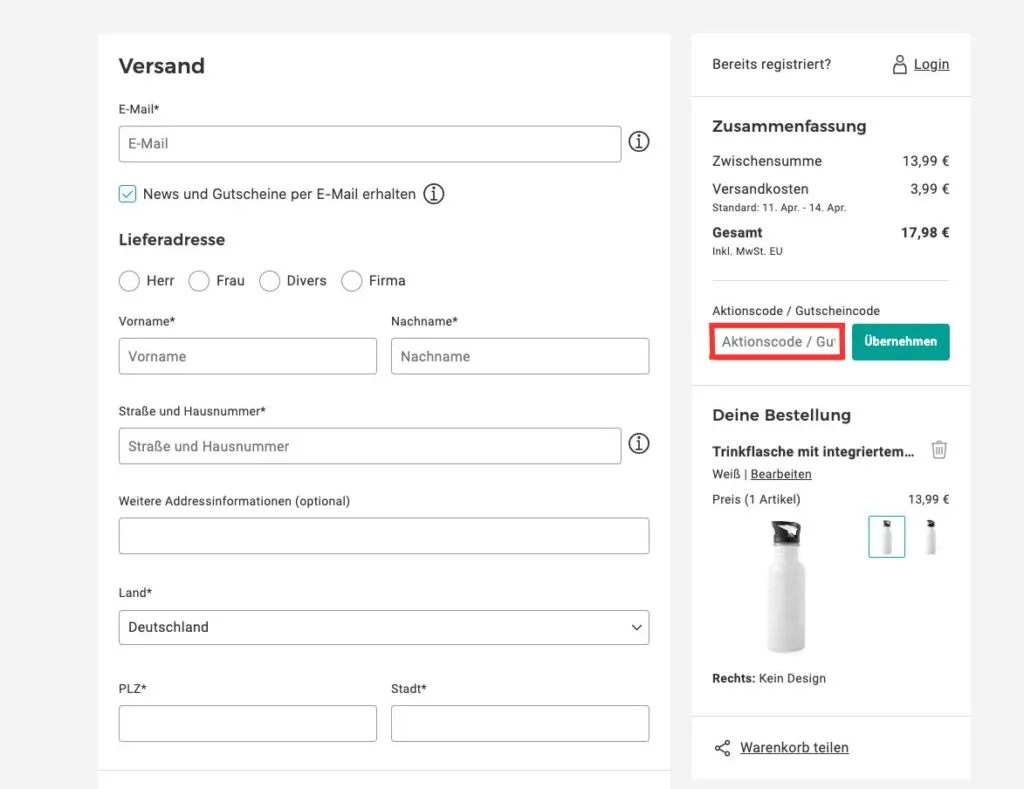
Task: Click Bearbeiten to edit the Trinkflasche
Action: [781, 473]
